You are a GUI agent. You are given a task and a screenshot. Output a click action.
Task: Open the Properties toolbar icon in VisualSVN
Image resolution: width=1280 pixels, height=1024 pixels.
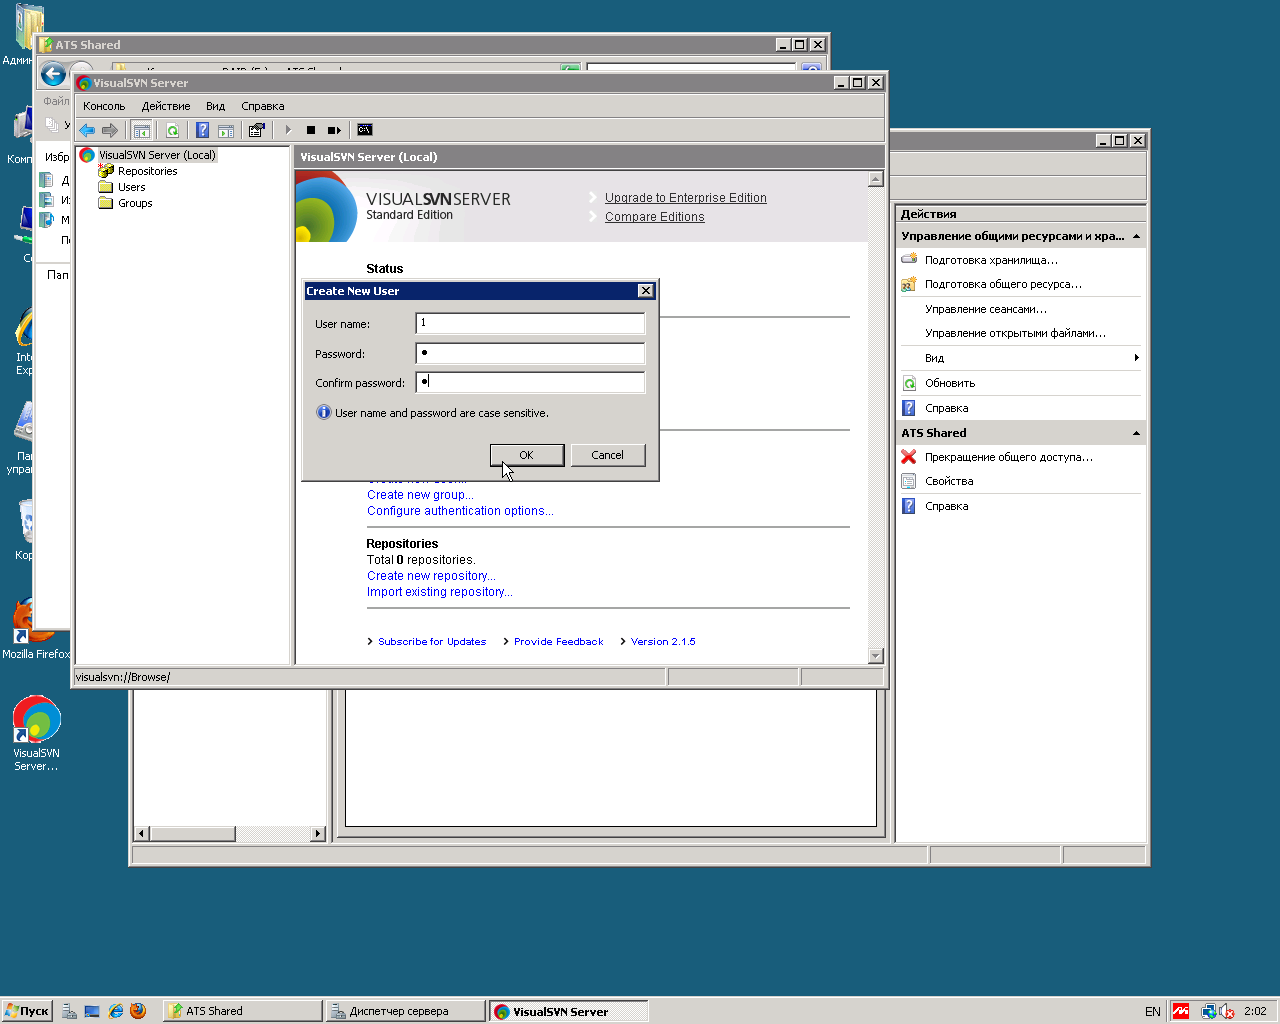point(257,130)
